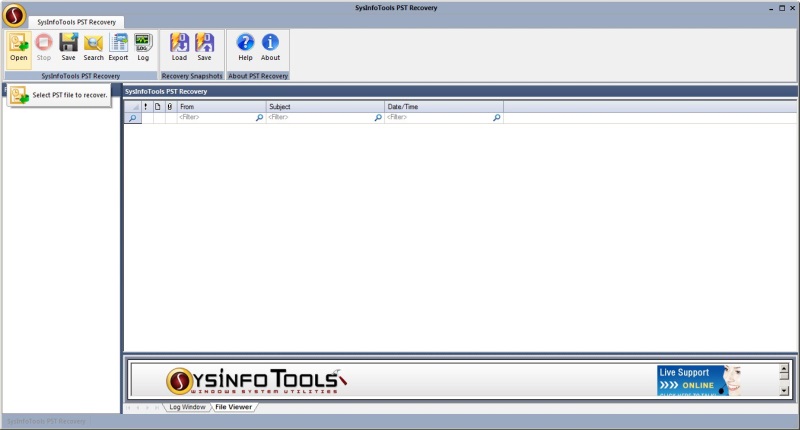Click the Date/Time column filter field
800x430 pixels.
(x=438, y=118)
